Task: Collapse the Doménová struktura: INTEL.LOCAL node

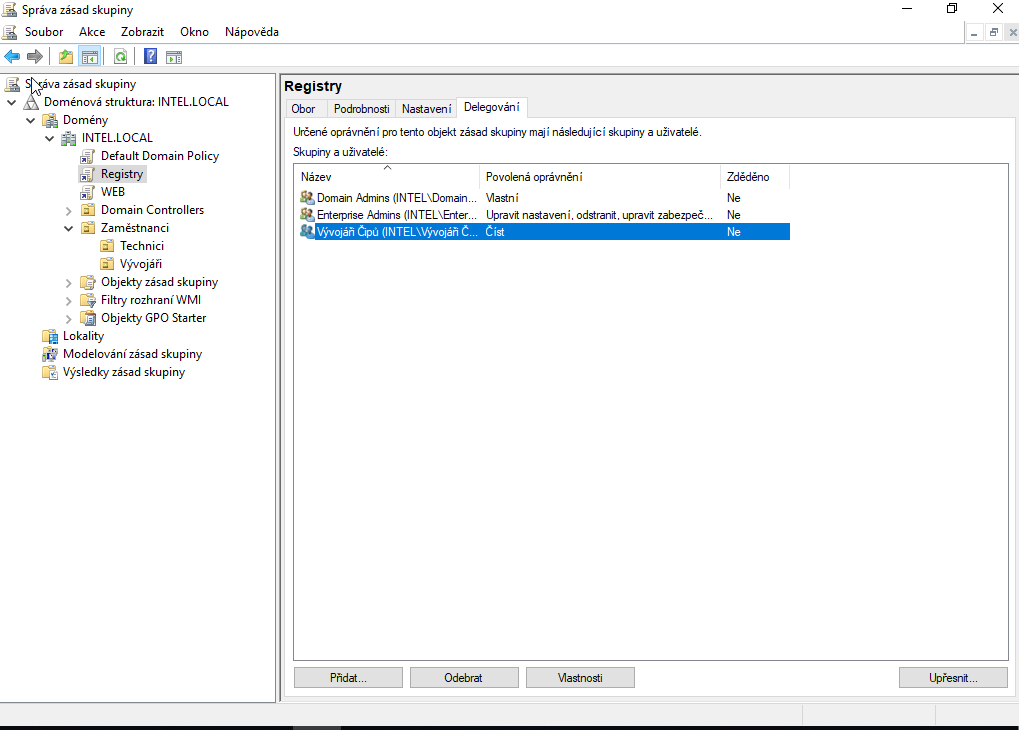Action: [x=12, y=102]
